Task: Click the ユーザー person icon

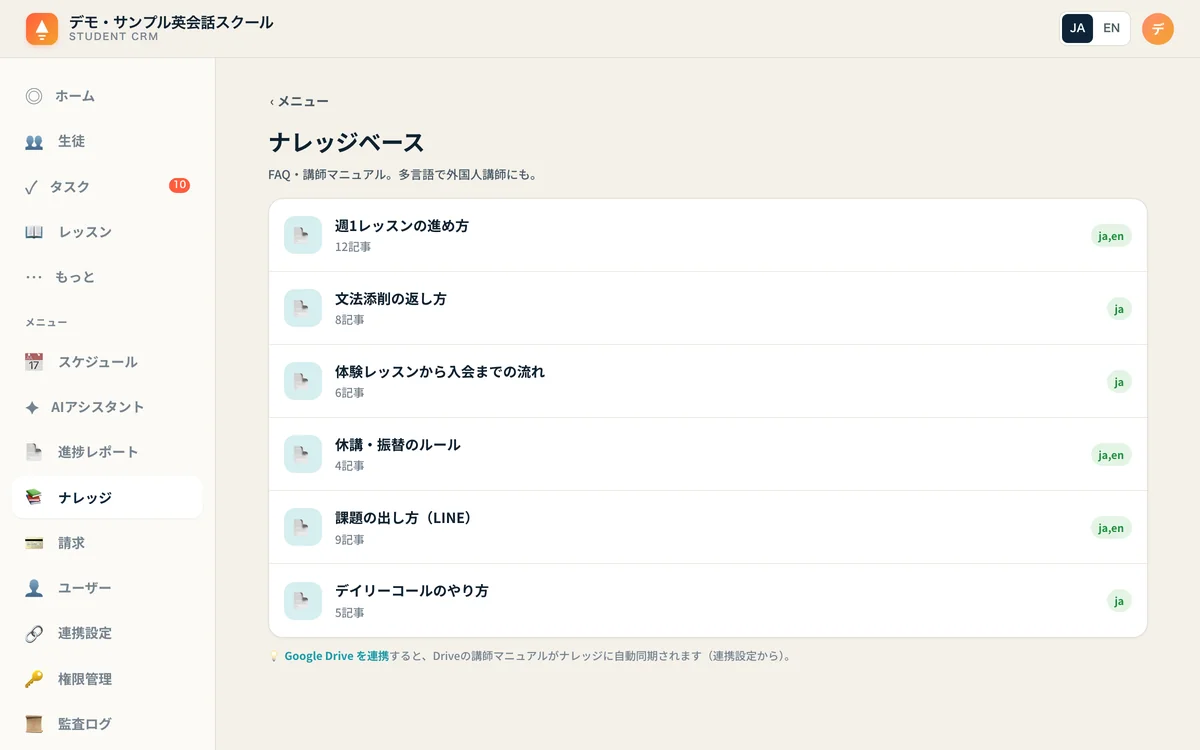Action: point(34,588)
